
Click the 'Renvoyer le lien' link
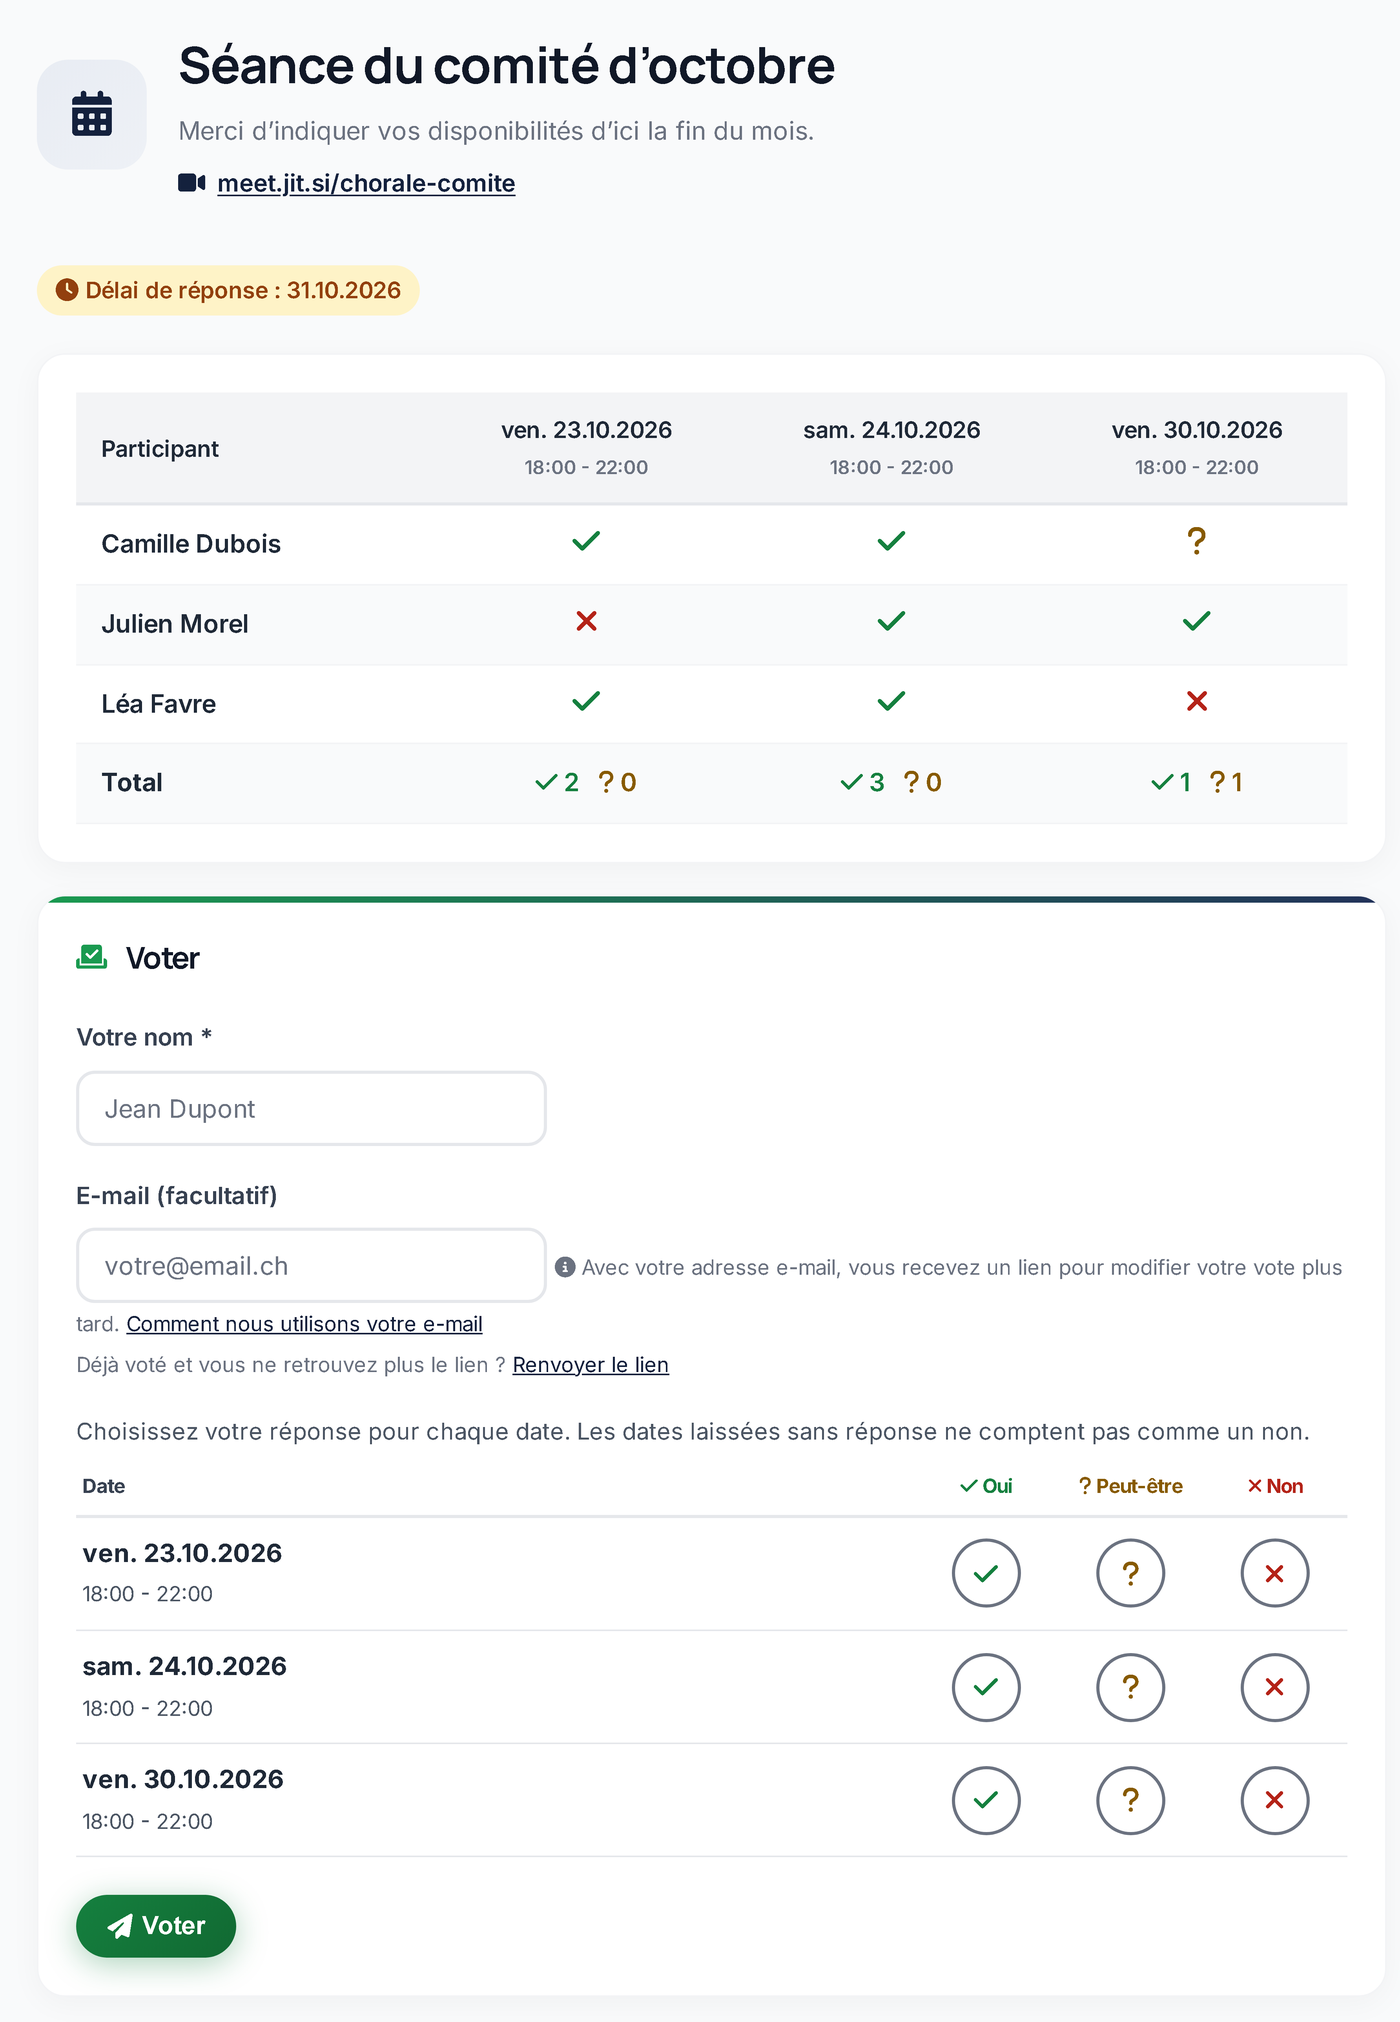point(590,1365)
